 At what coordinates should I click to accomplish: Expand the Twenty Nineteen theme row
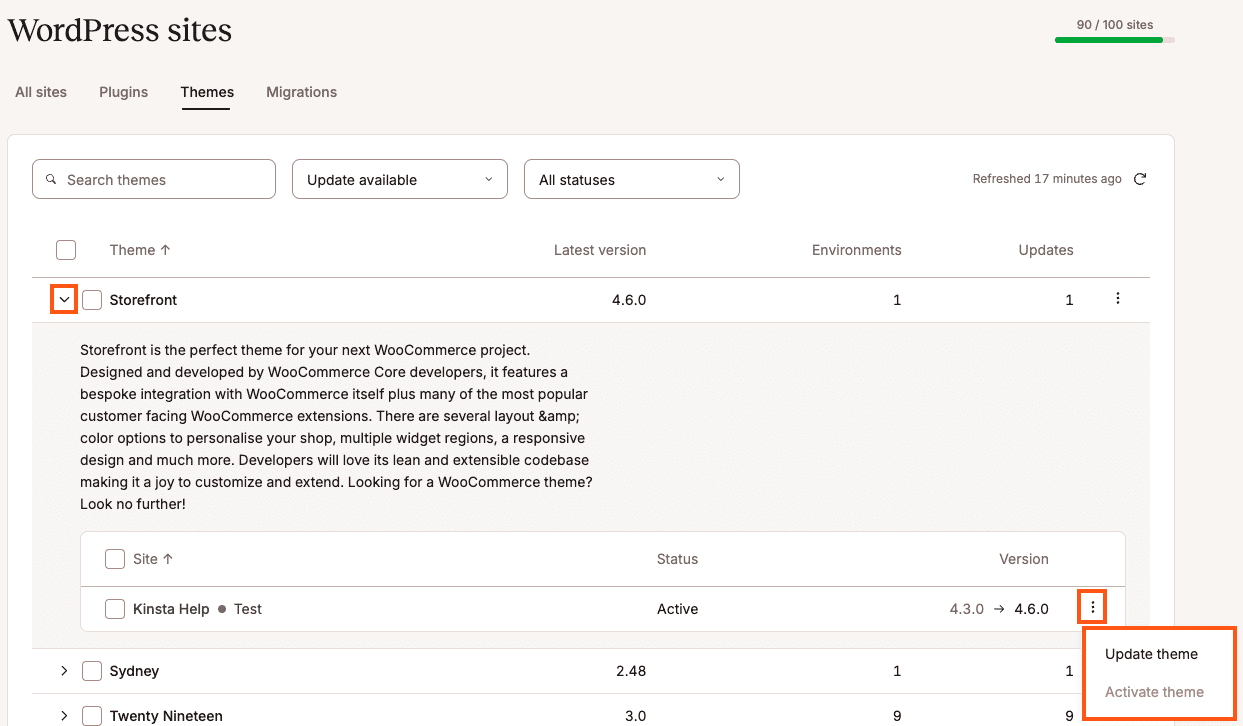64,716
